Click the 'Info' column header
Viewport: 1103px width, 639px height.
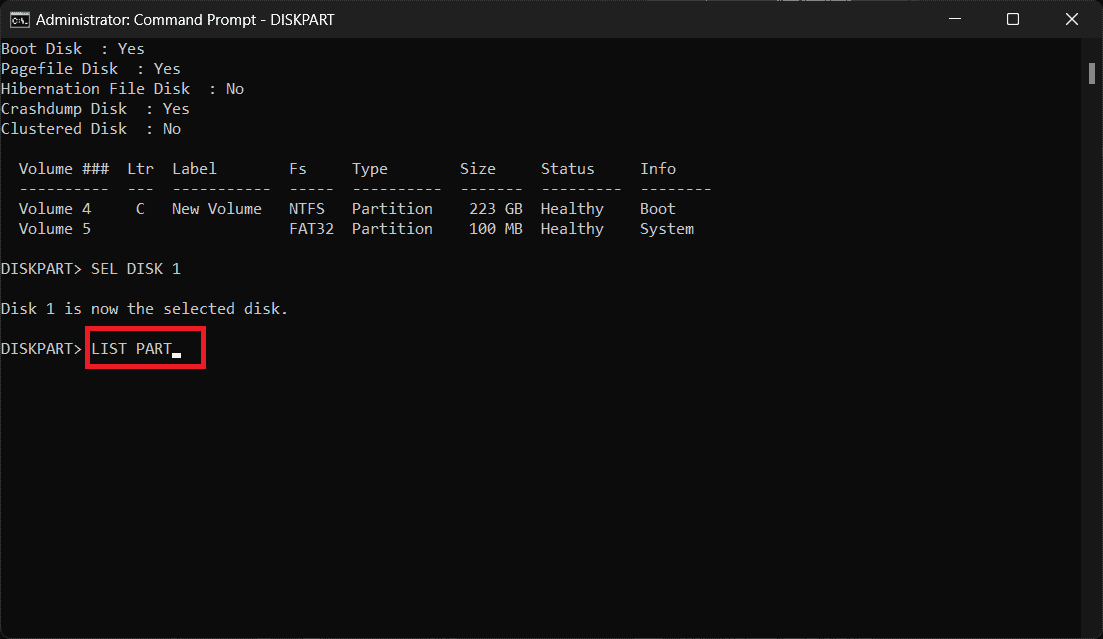tap(658, 169)
